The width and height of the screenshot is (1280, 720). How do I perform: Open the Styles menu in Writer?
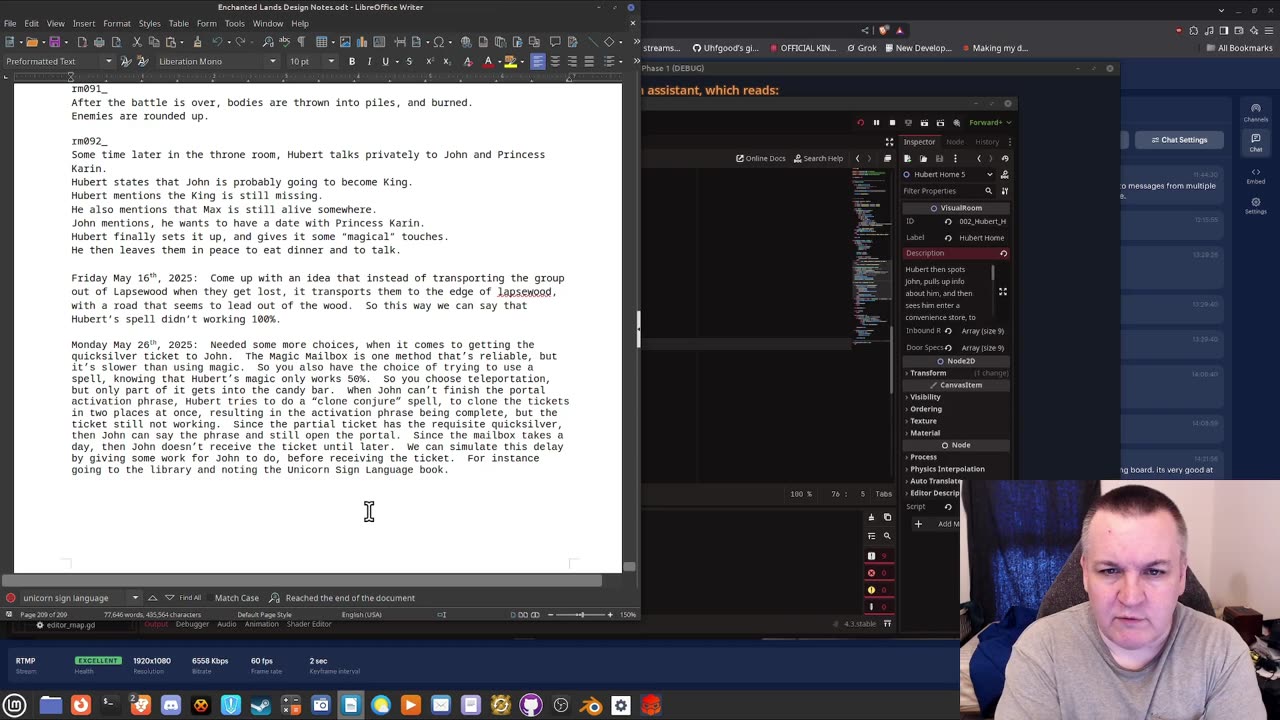149,23
